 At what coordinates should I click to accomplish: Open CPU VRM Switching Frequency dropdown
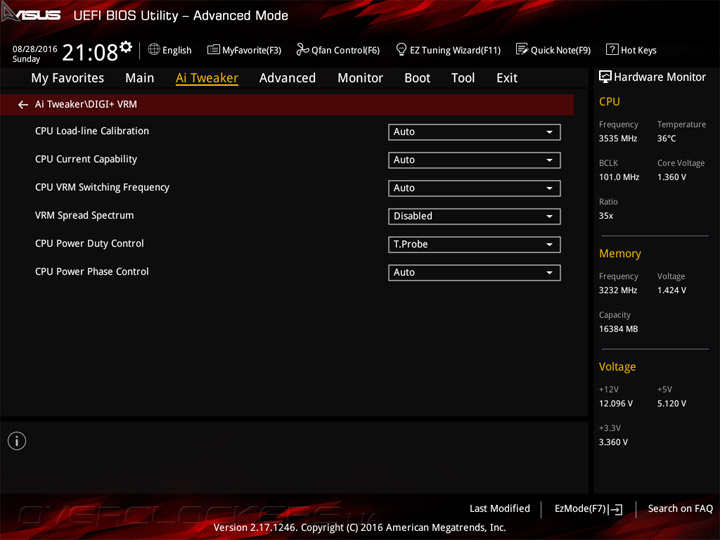(x=474, y=188)
